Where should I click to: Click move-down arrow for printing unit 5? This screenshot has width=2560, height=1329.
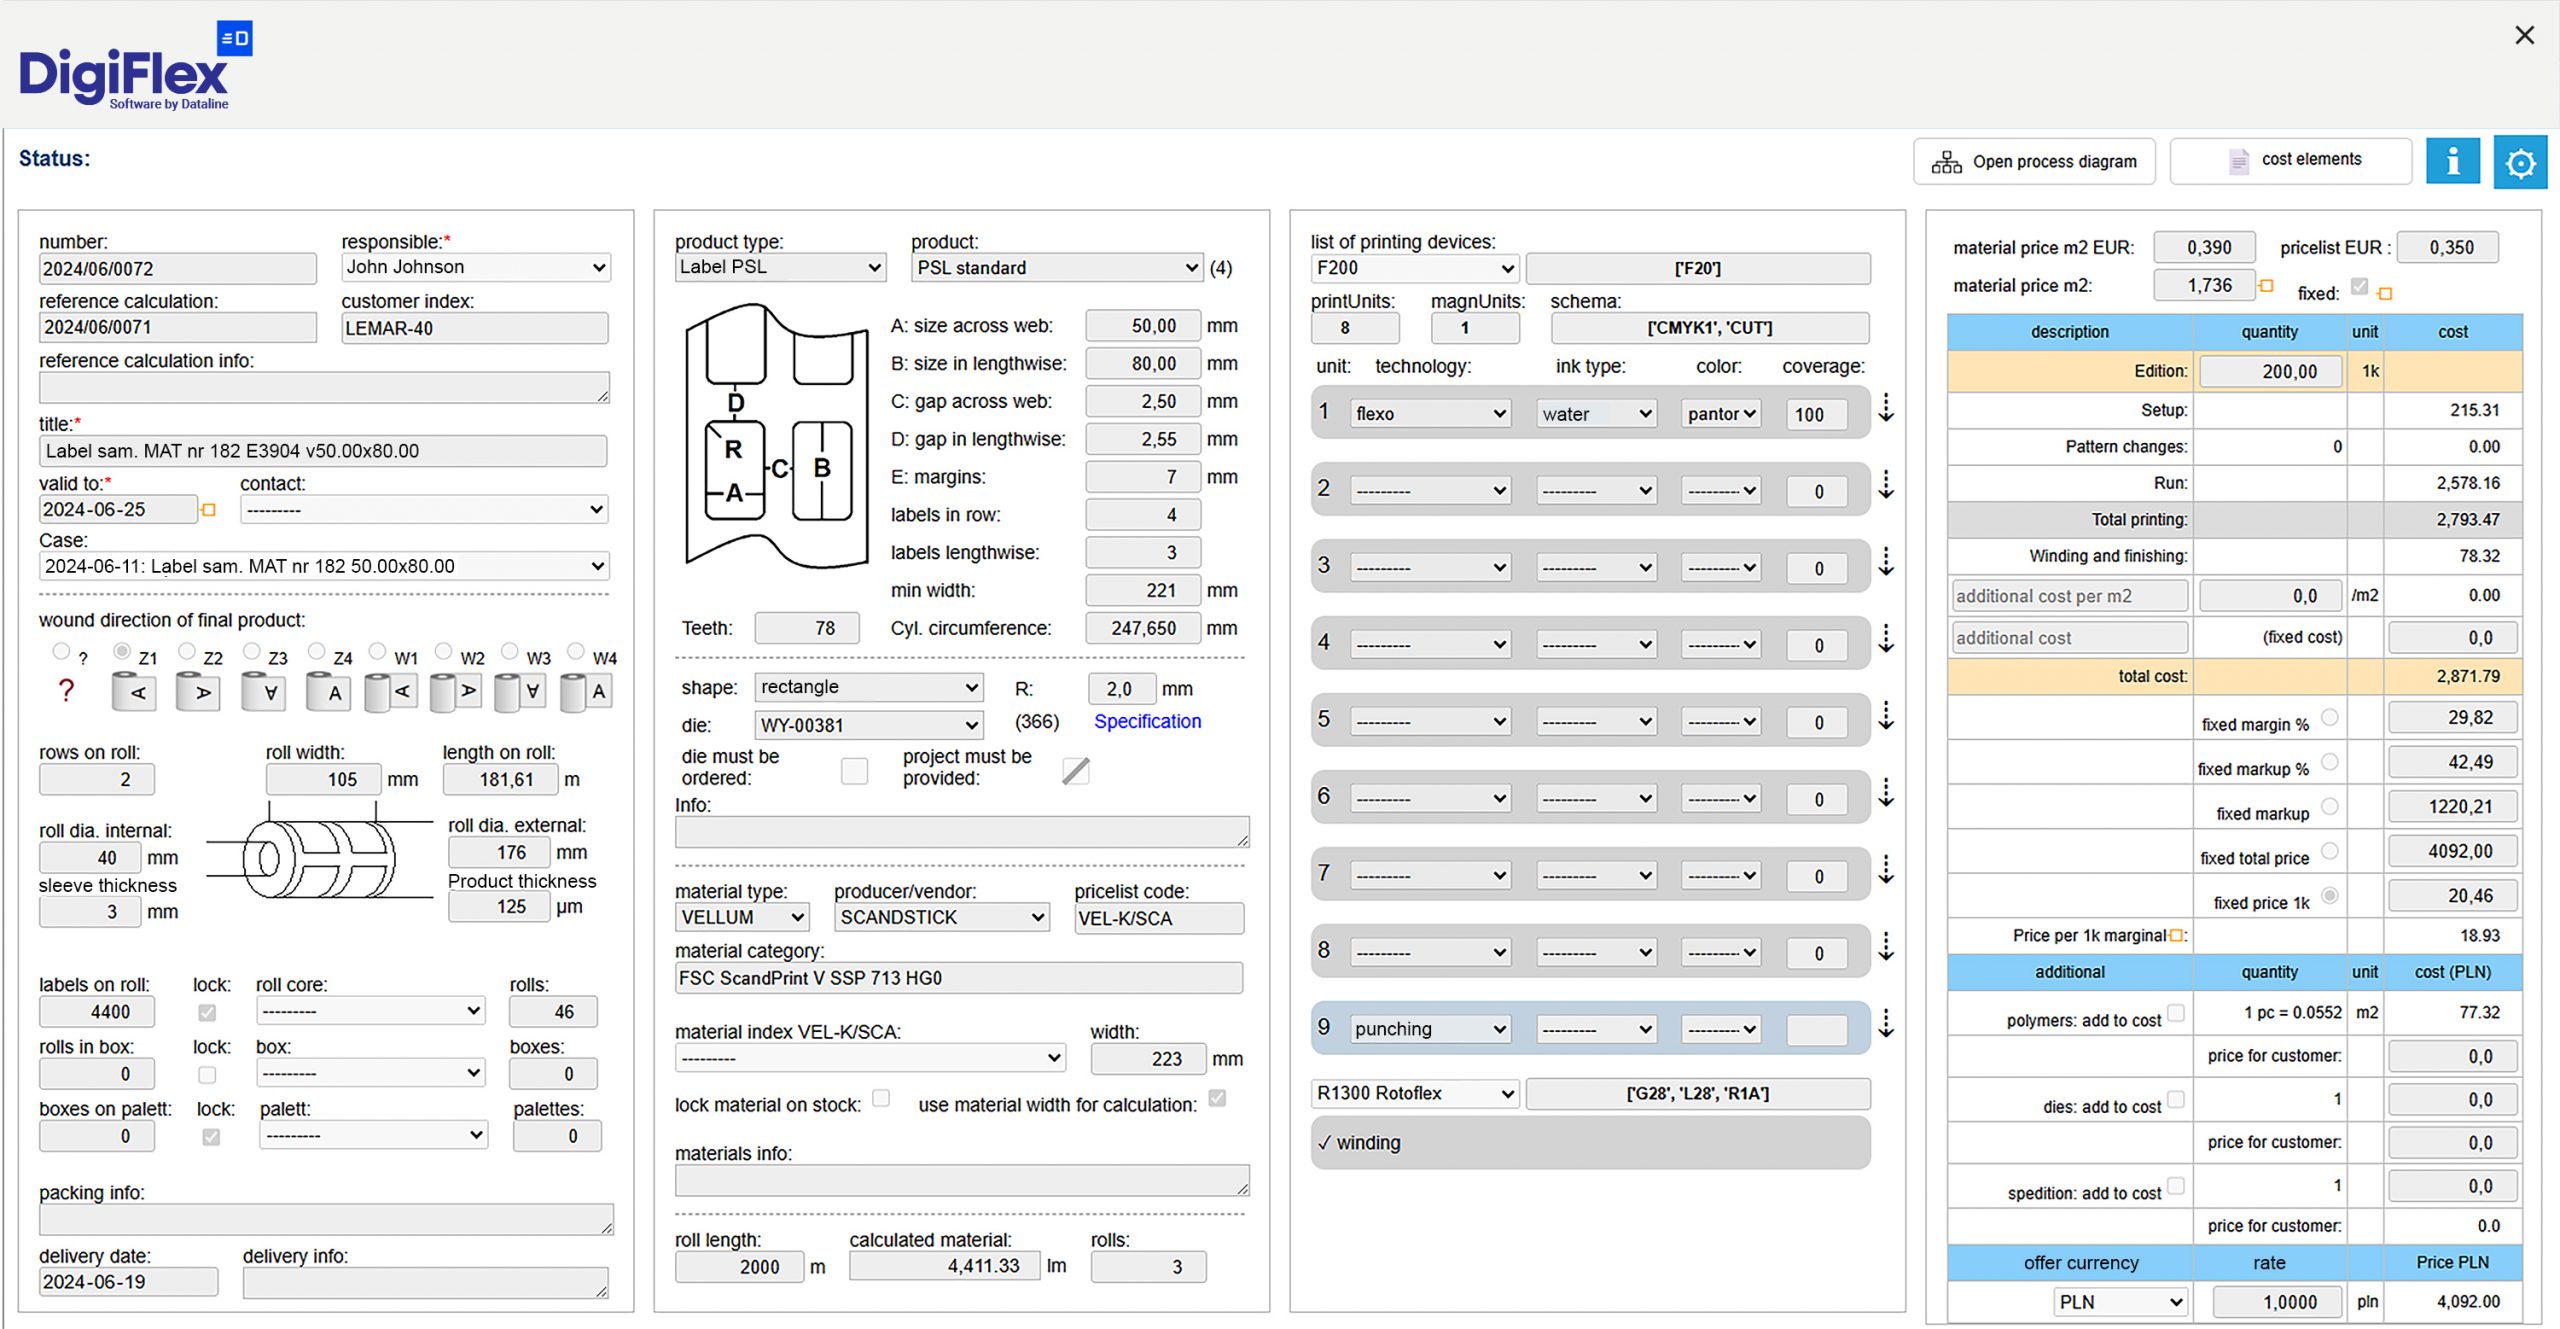click(x=1886, y=715)
